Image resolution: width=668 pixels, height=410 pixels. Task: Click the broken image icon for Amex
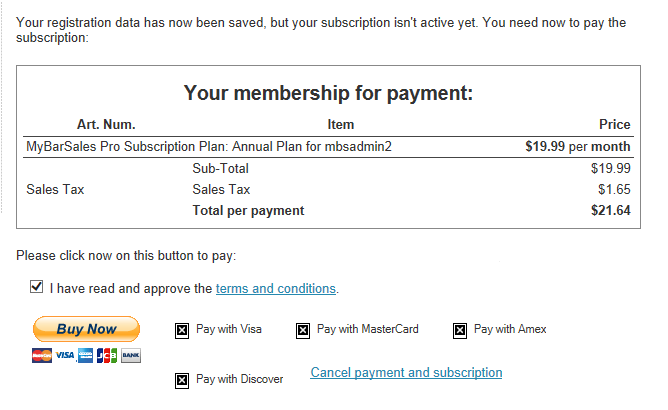460,330
